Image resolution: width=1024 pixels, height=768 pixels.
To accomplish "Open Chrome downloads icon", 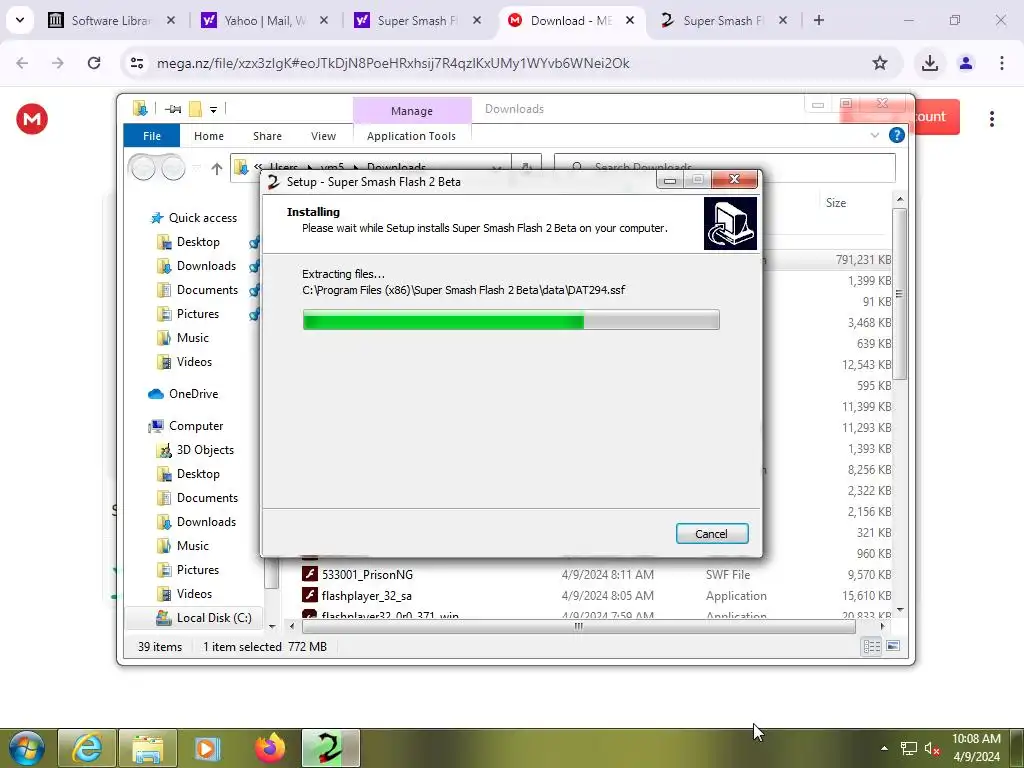I will tap(930, 63).
